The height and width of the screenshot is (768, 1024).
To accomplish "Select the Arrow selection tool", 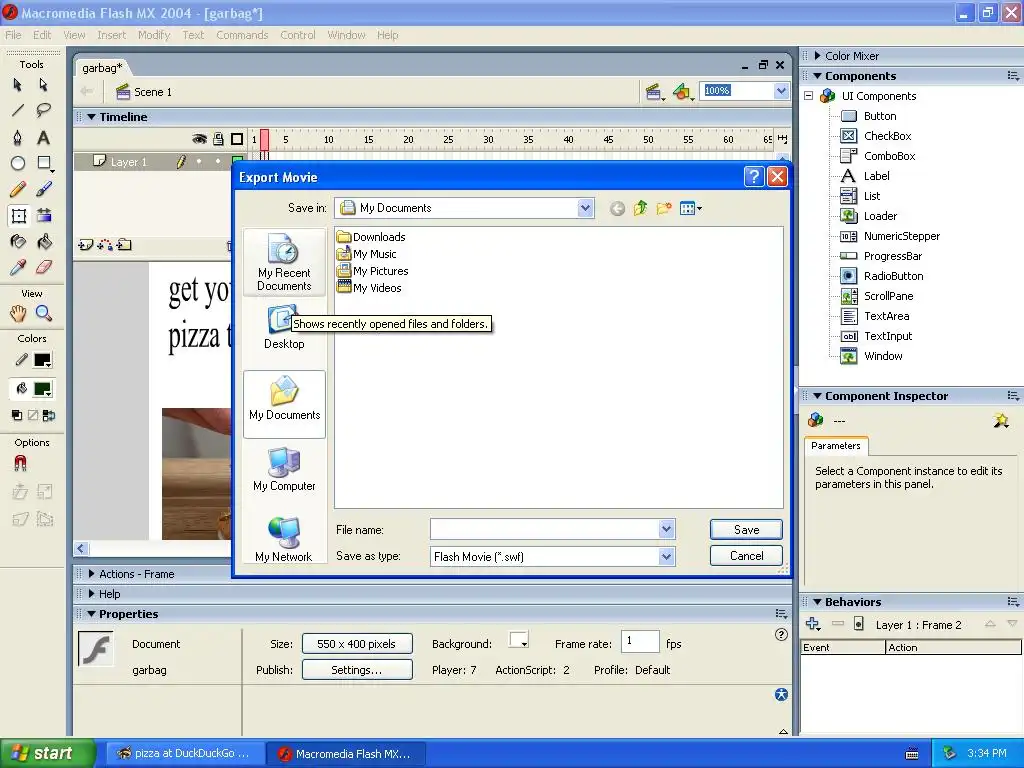I will click(x=18, y=85).
